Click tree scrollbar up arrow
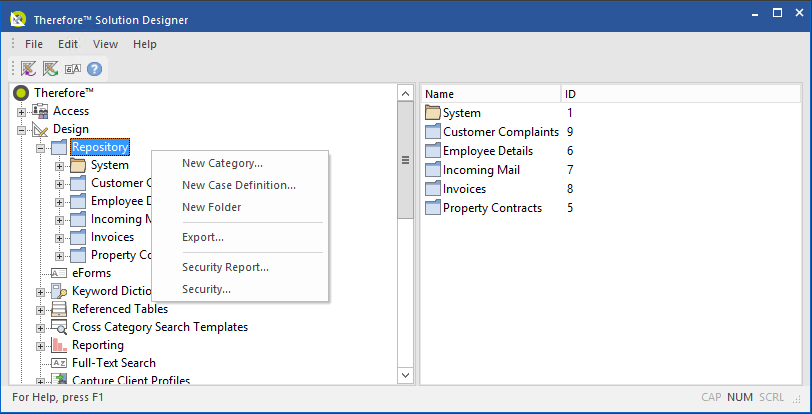 405,94
